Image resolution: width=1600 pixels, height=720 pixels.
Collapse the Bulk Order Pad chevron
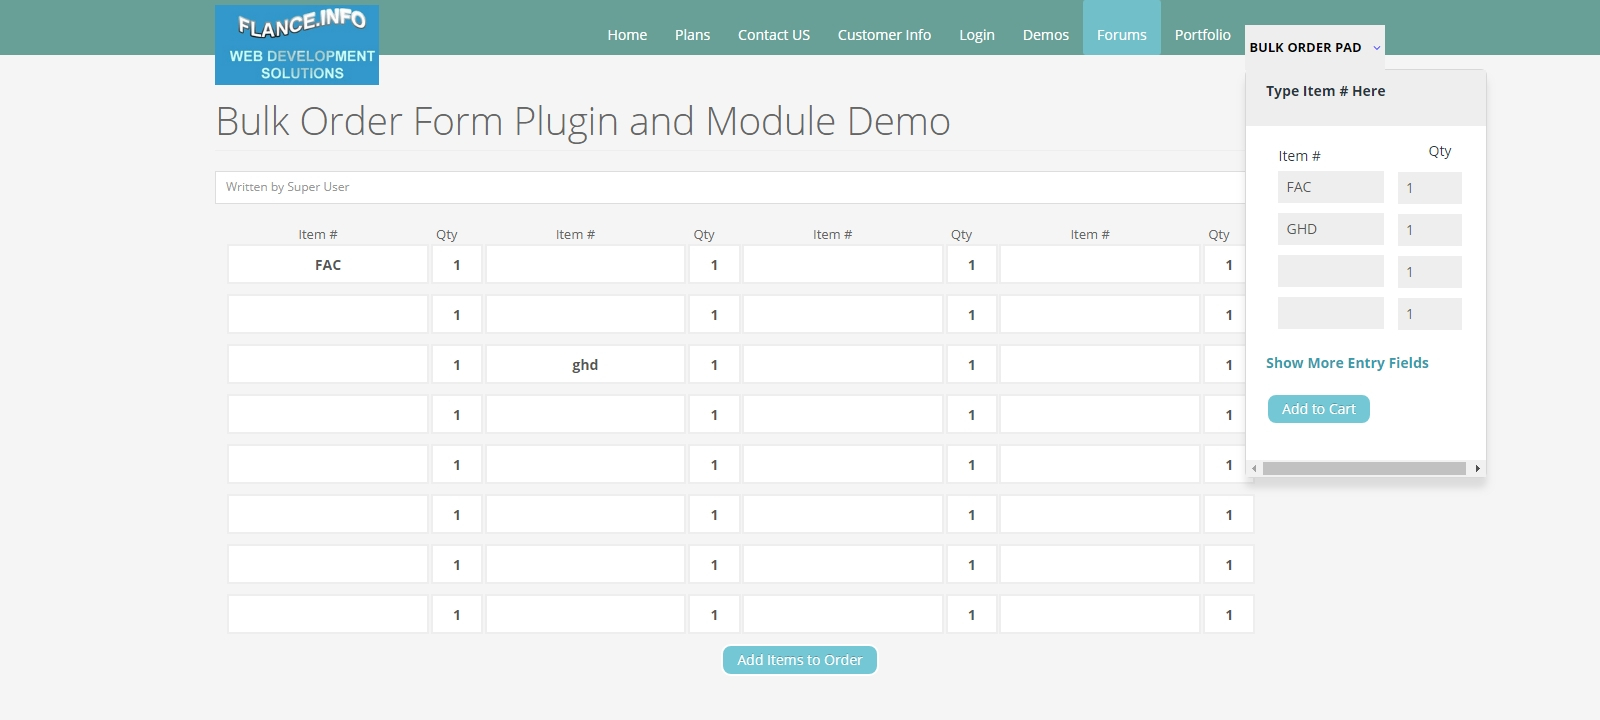[x=1377, y=48]
